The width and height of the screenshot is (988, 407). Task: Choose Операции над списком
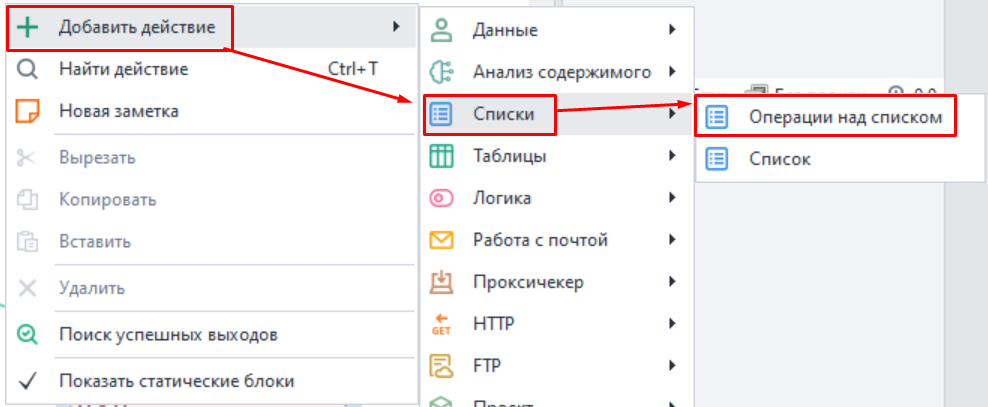(841, 117)
